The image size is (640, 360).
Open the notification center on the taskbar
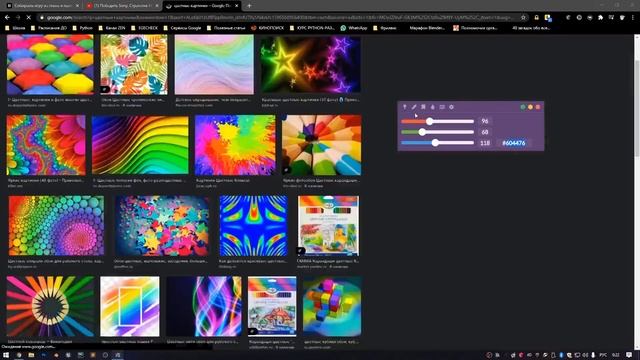click(x=629, y=355)
